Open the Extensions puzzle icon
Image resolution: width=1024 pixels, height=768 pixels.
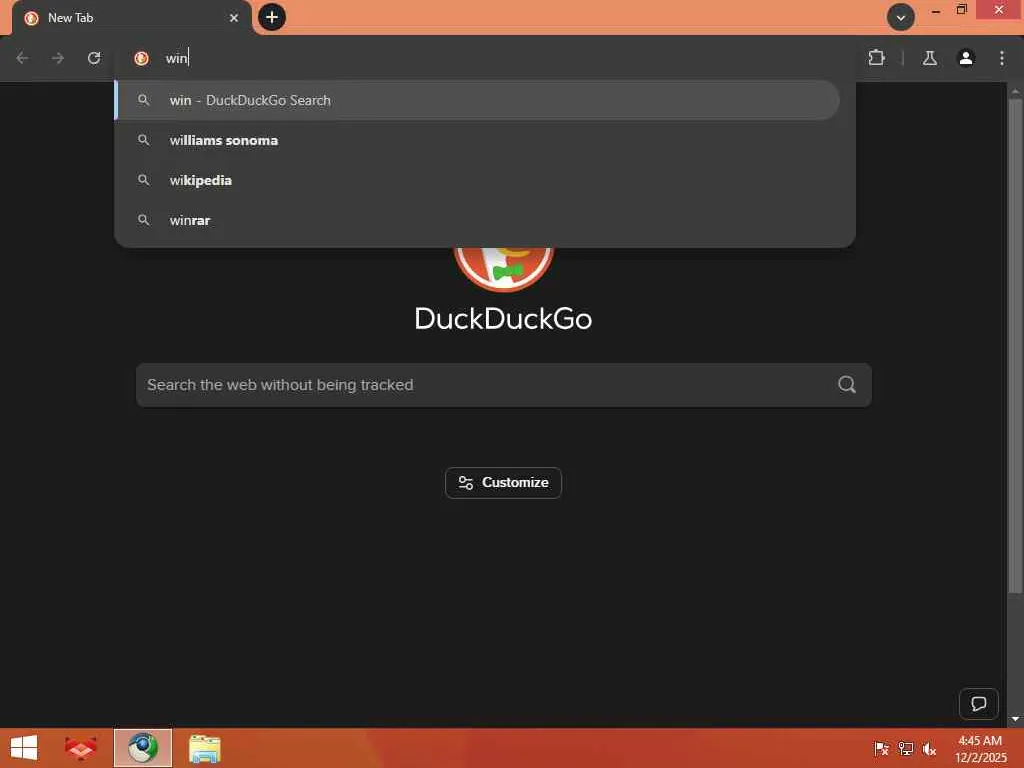(876, 58)
